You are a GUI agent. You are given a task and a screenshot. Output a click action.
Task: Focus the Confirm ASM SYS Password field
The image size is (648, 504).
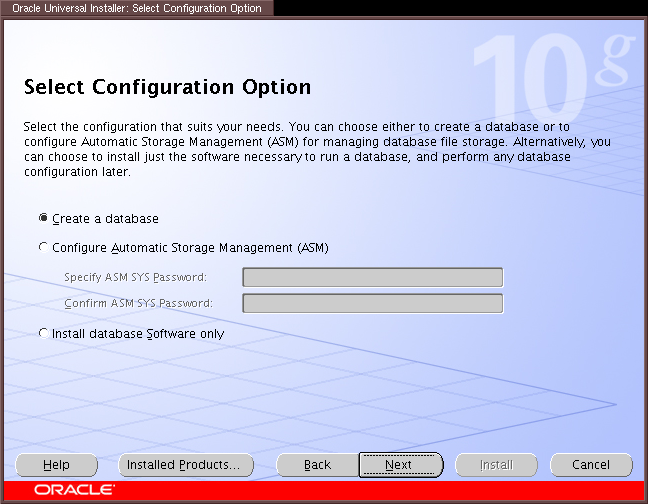[x=372, y=303]
